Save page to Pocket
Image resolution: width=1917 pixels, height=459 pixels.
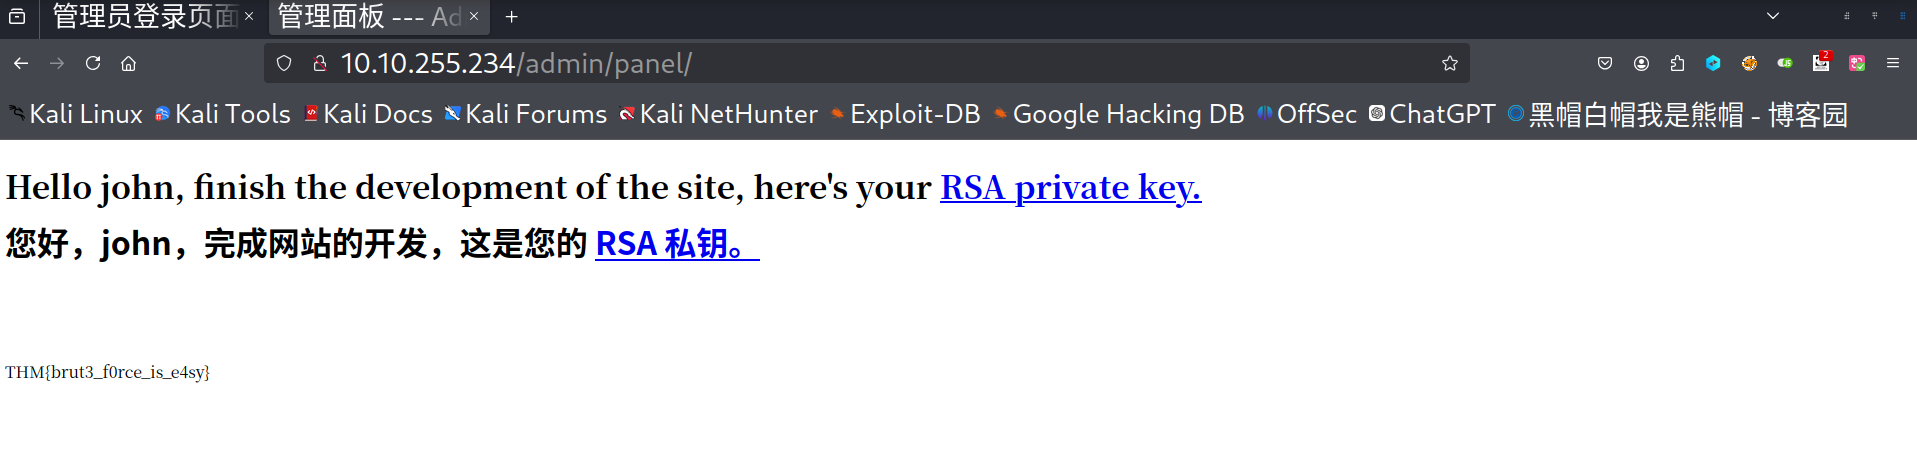[1605, 63]
